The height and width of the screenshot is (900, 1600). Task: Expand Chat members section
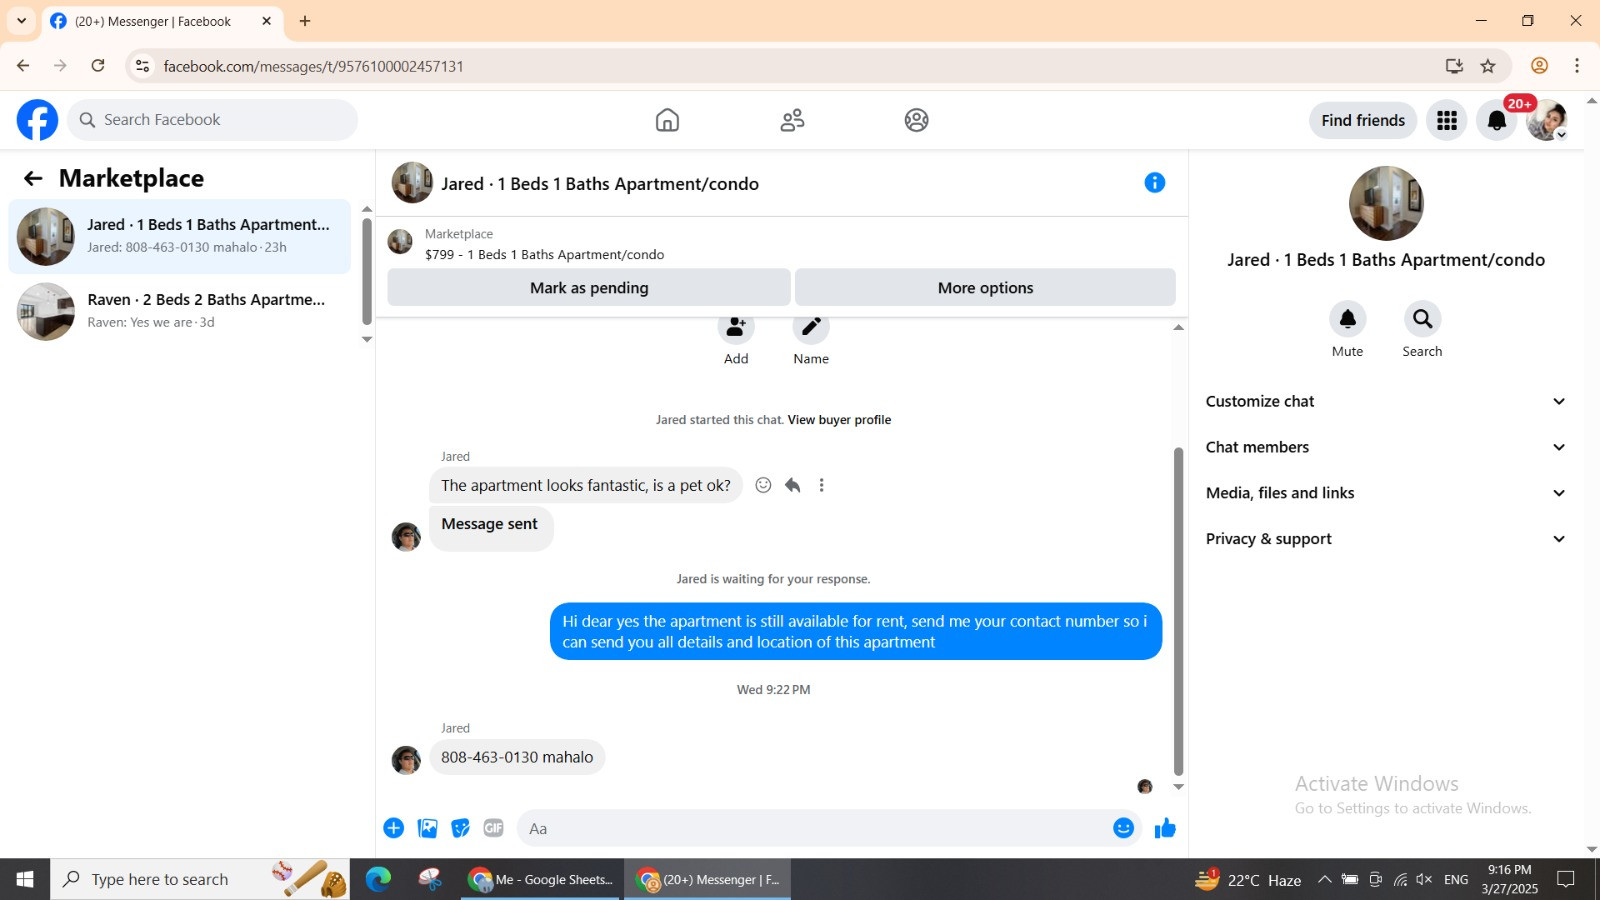[1385, 447]
